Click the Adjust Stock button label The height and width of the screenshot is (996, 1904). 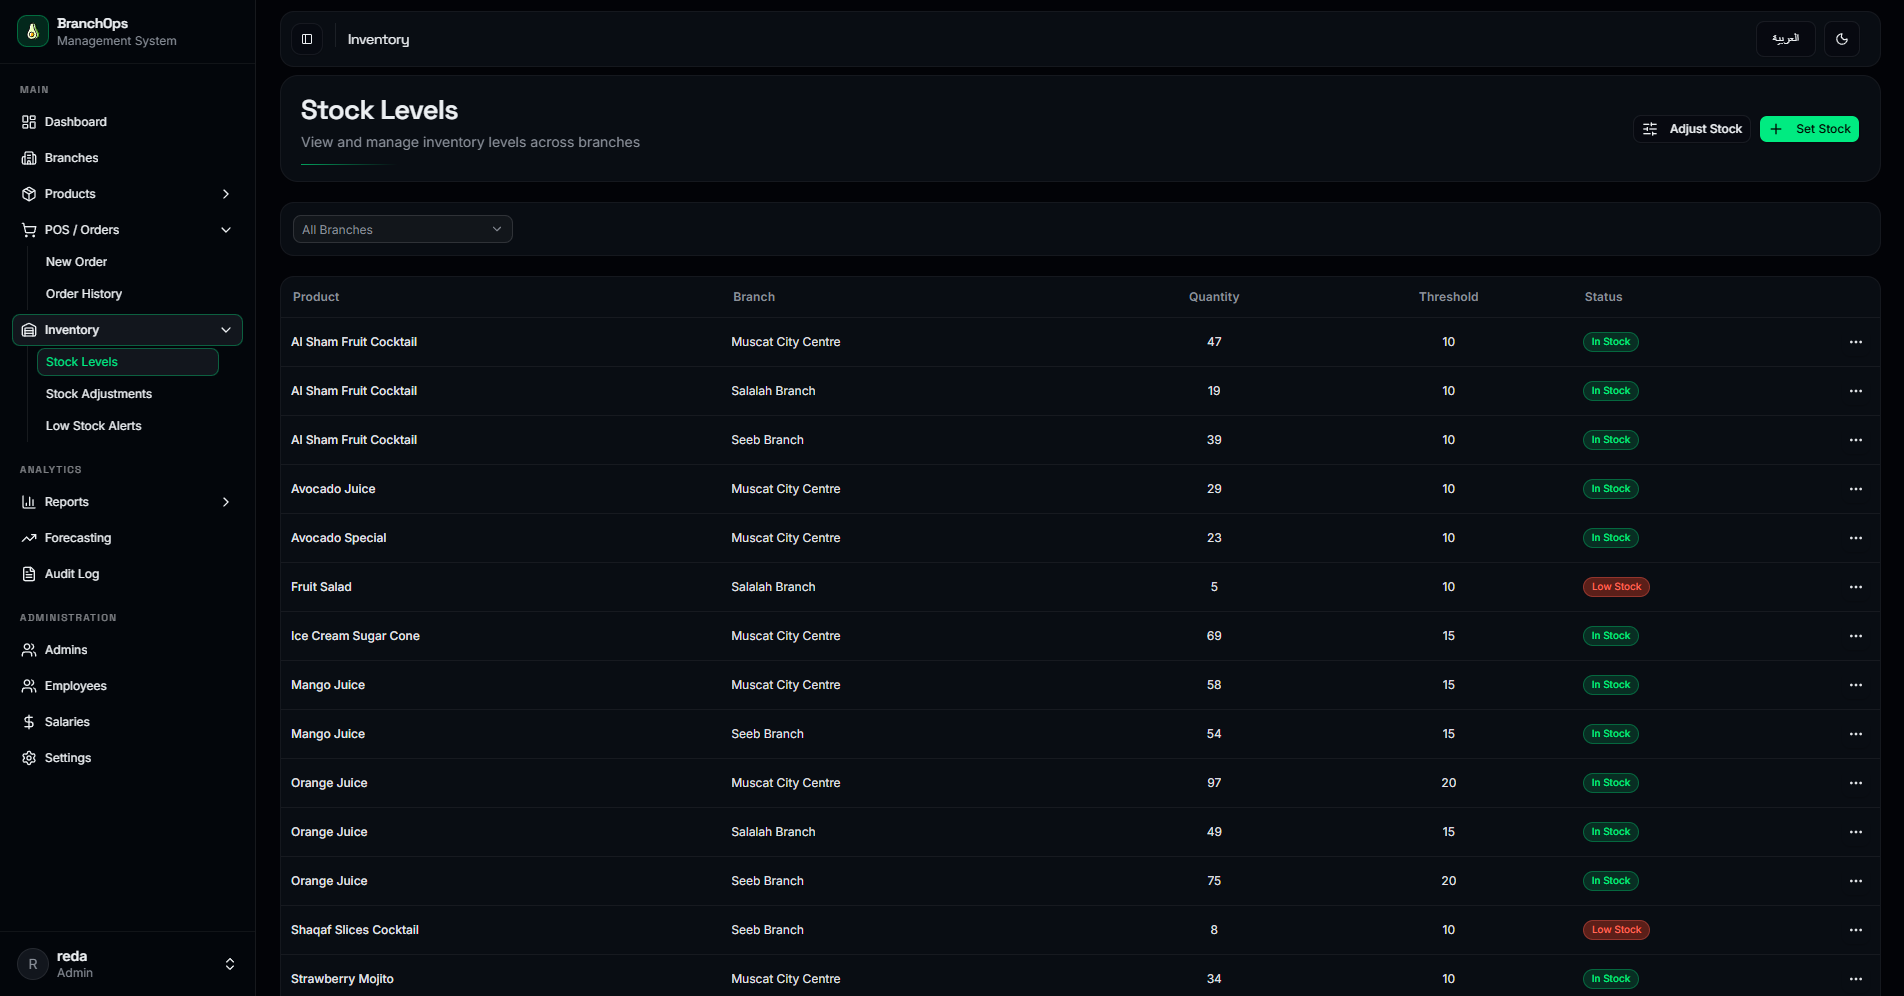pos(1705,129)
